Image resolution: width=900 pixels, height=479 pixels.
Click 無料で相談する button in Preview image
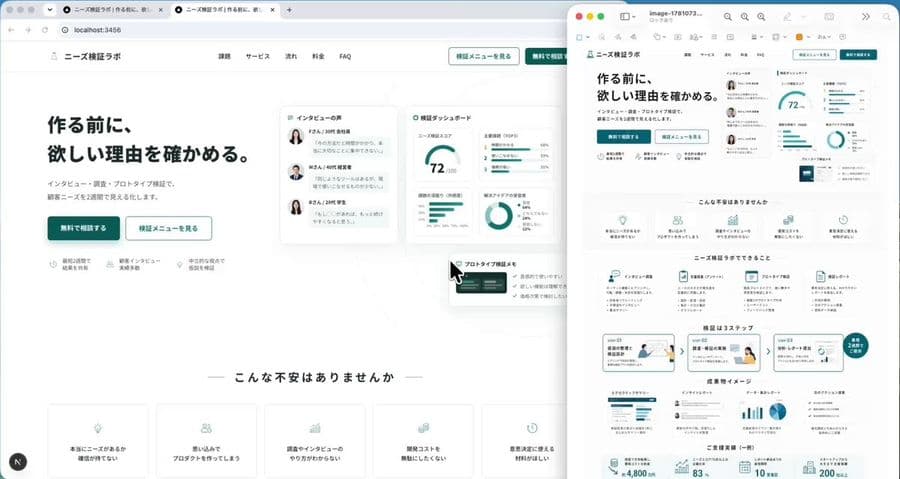point(623,137)
